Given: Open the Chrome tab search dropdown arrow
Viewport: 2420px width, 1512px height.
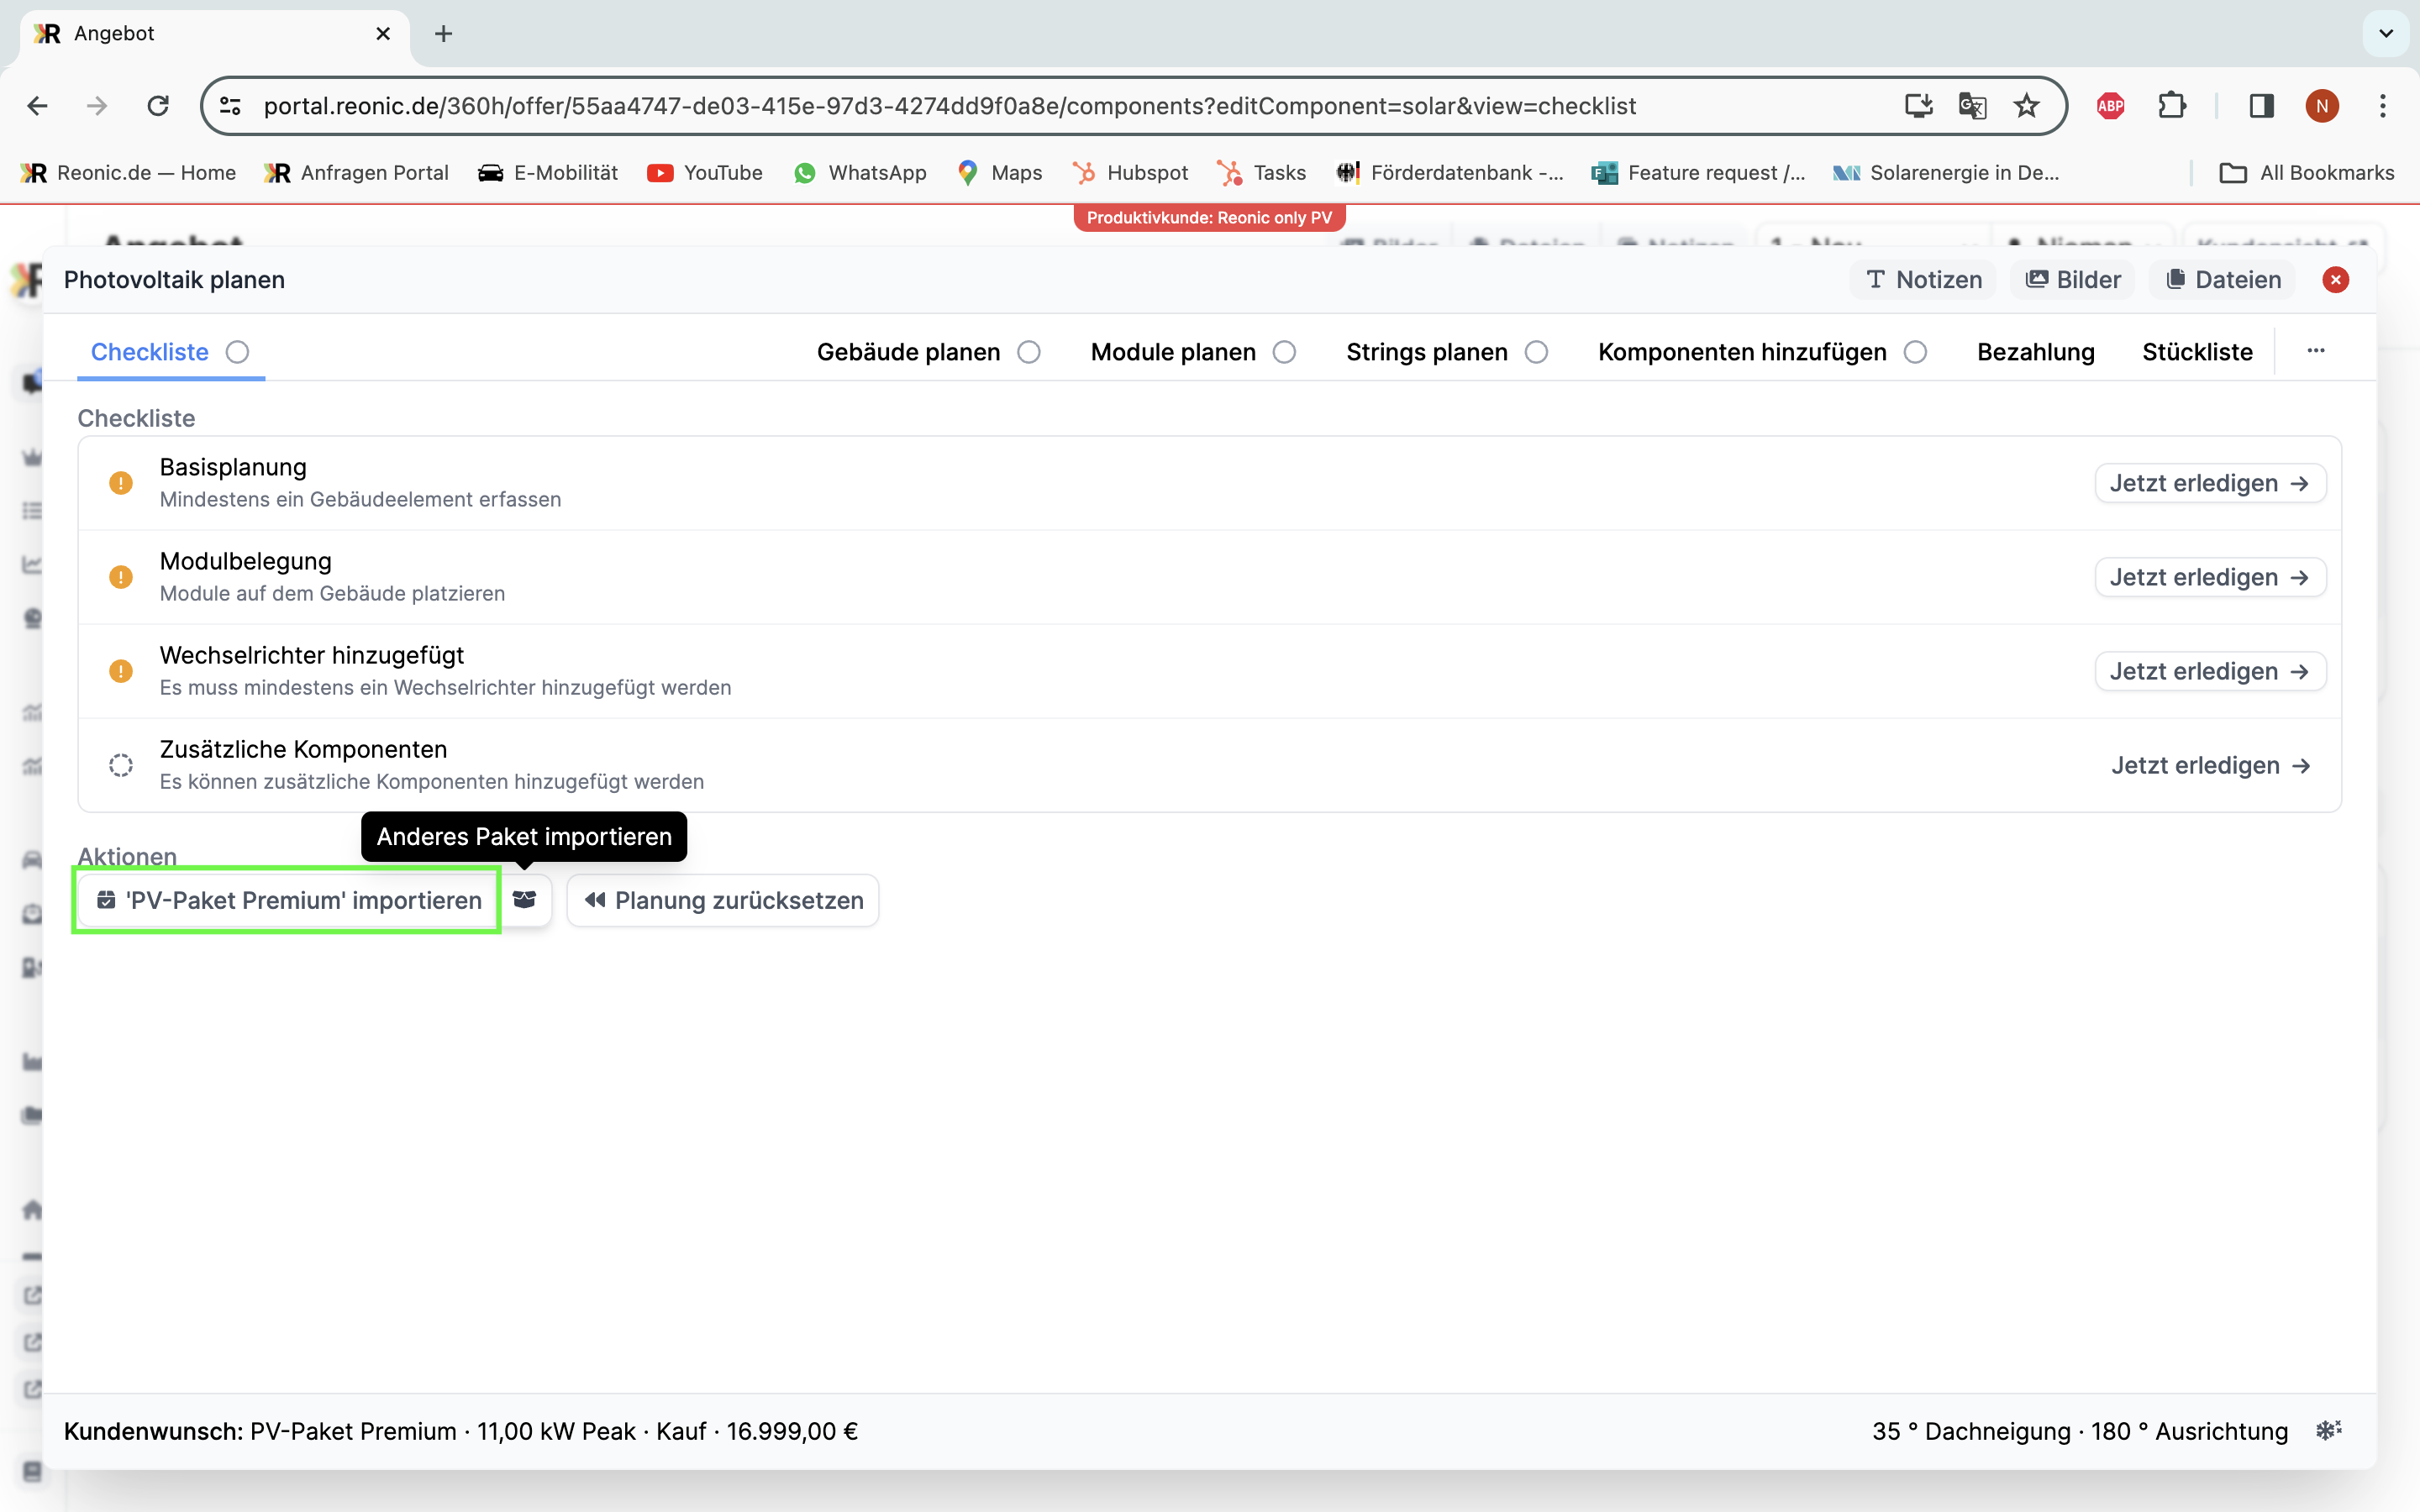Looking at the screenshot, I should click(2386, 33).
